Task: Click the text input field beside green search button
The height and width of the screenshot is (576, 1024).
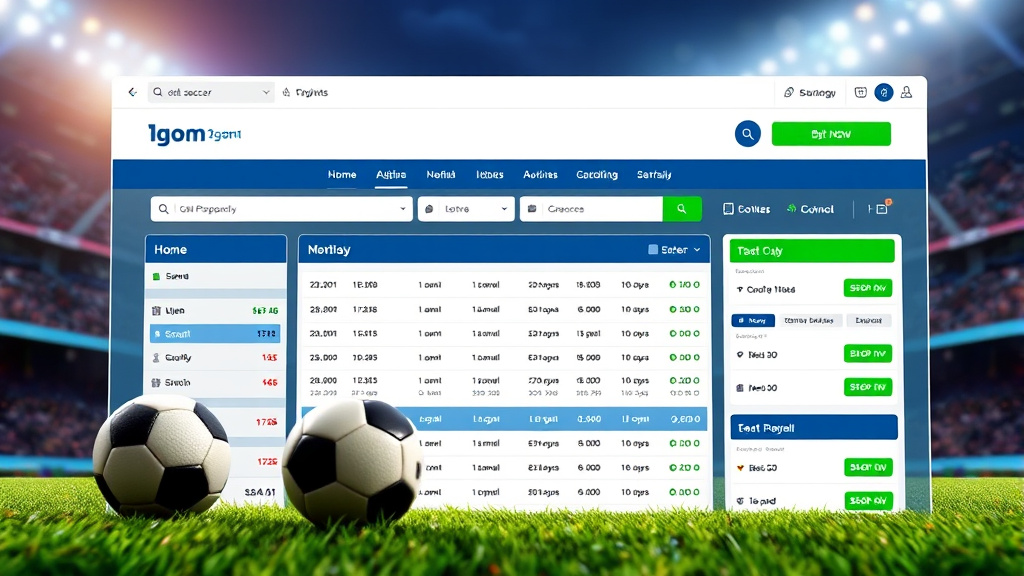Action: [x=591, y=209]
